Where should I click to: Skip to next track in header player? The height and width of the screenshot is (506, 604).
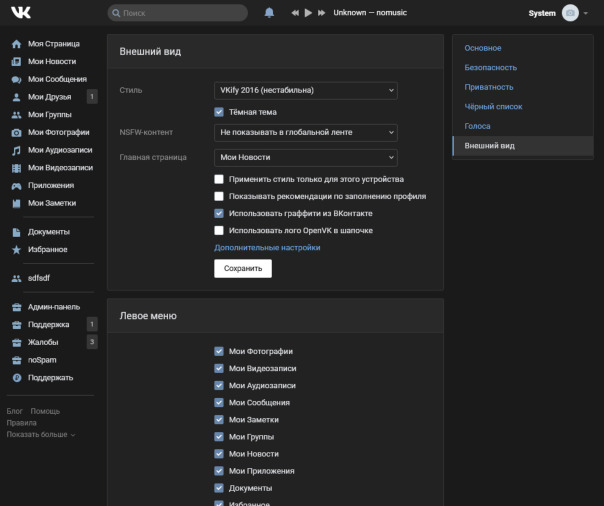pos(322,13)
